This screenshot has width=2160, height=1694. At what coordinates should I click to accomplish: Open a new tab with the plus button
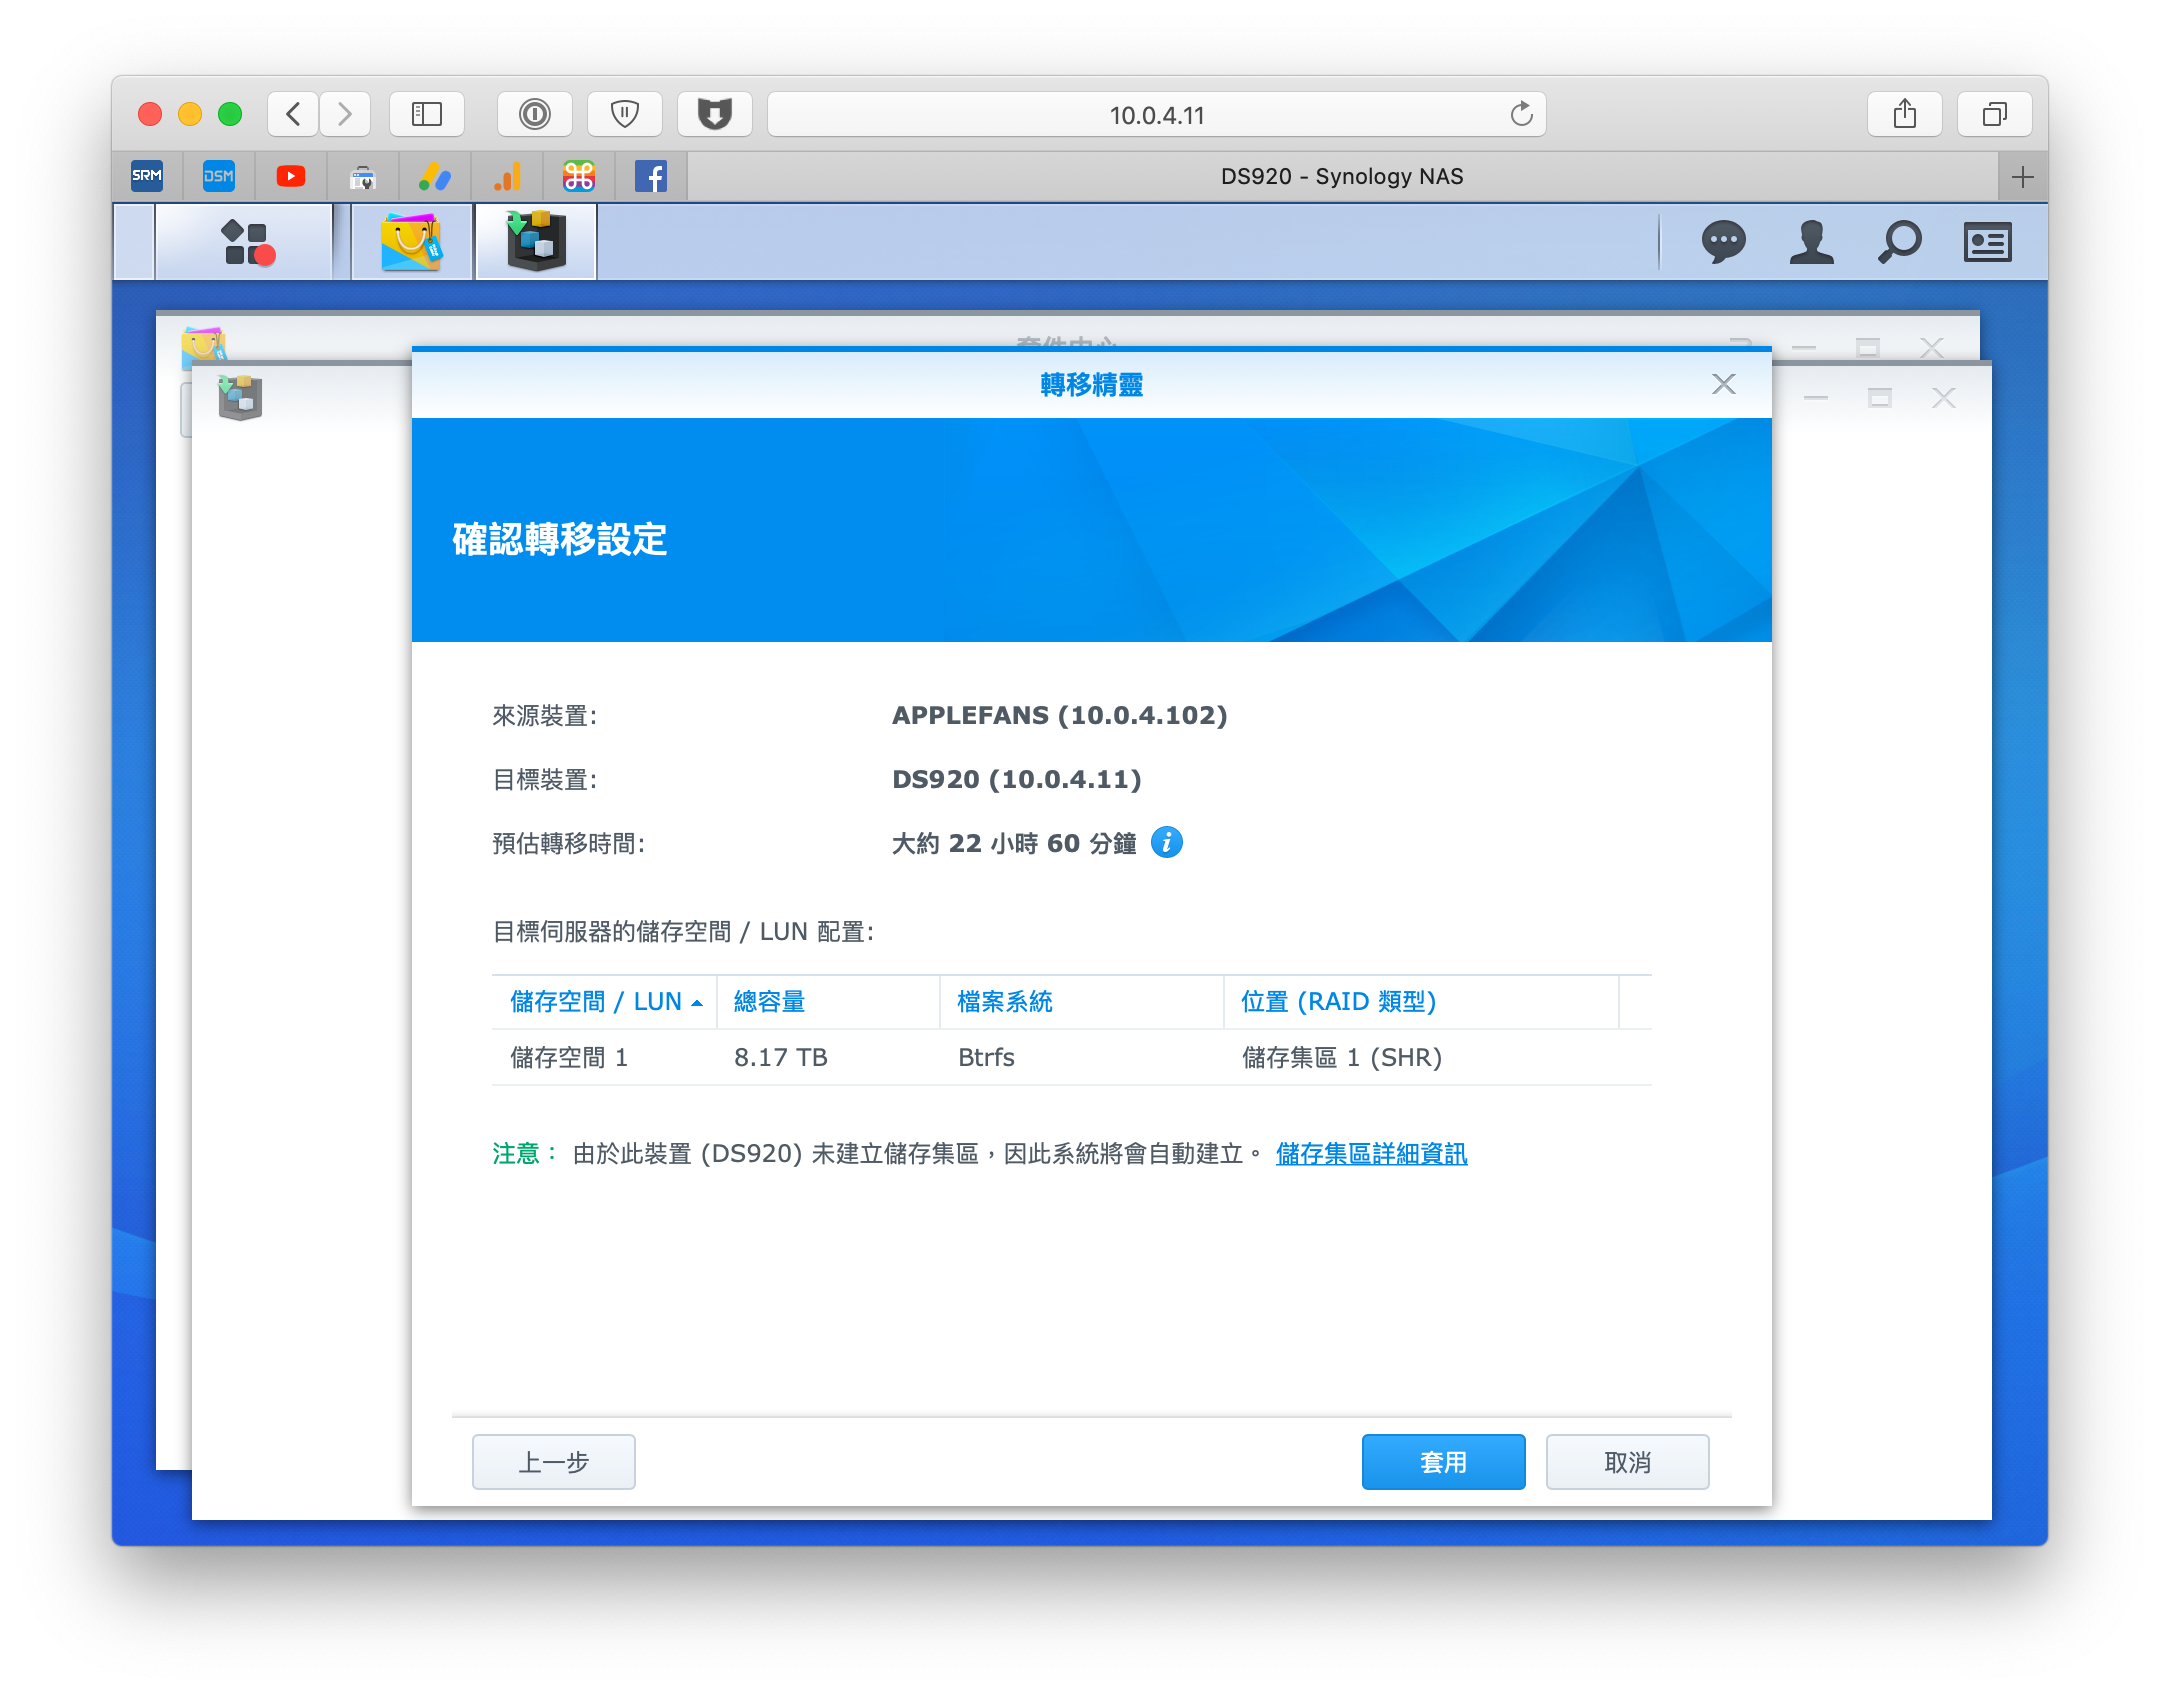pyautogui.click(x=2022, y=177)
